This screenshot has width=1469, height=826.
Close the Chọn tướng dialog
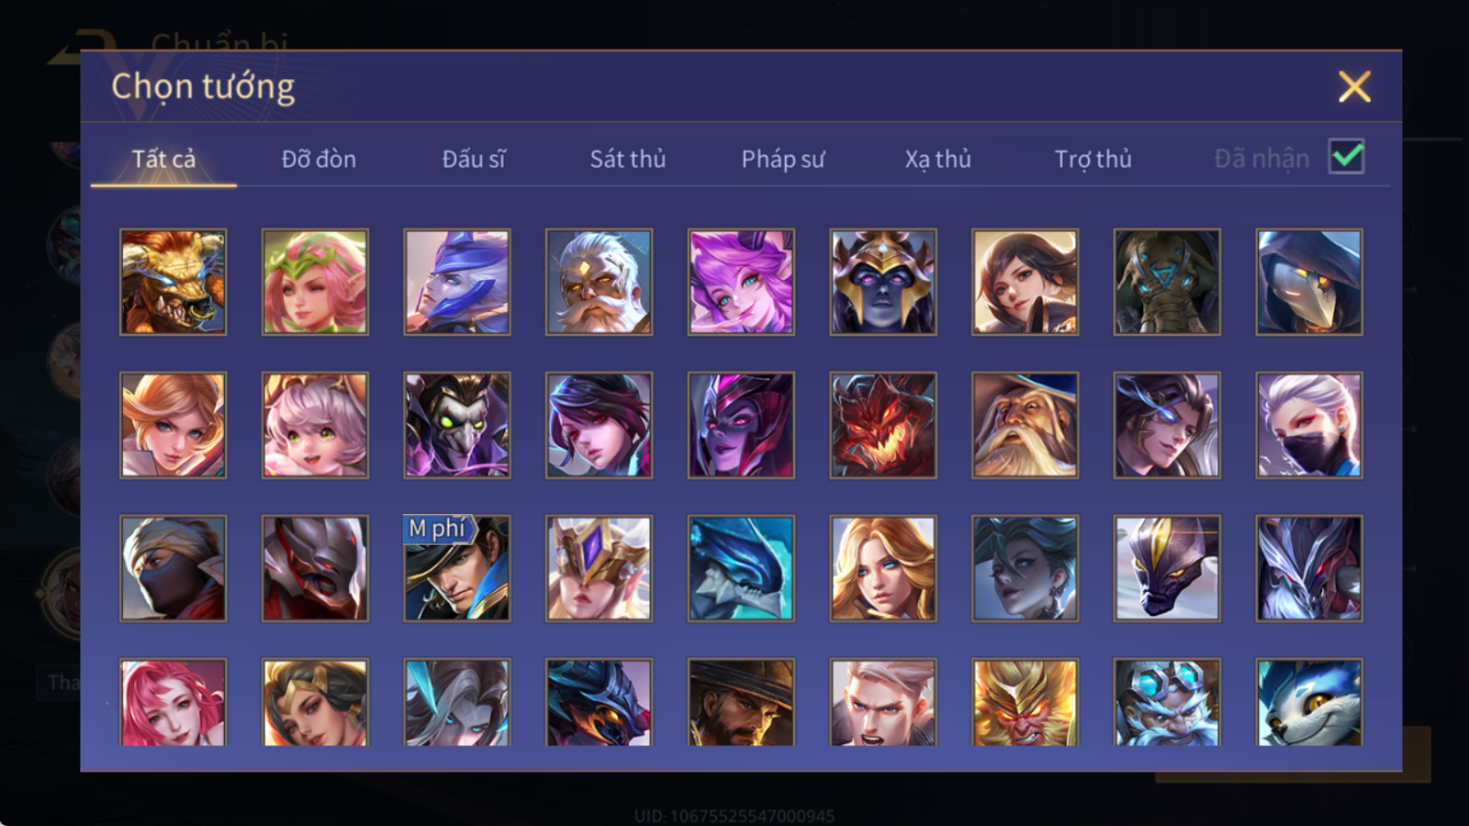[x=1354, y=87]
